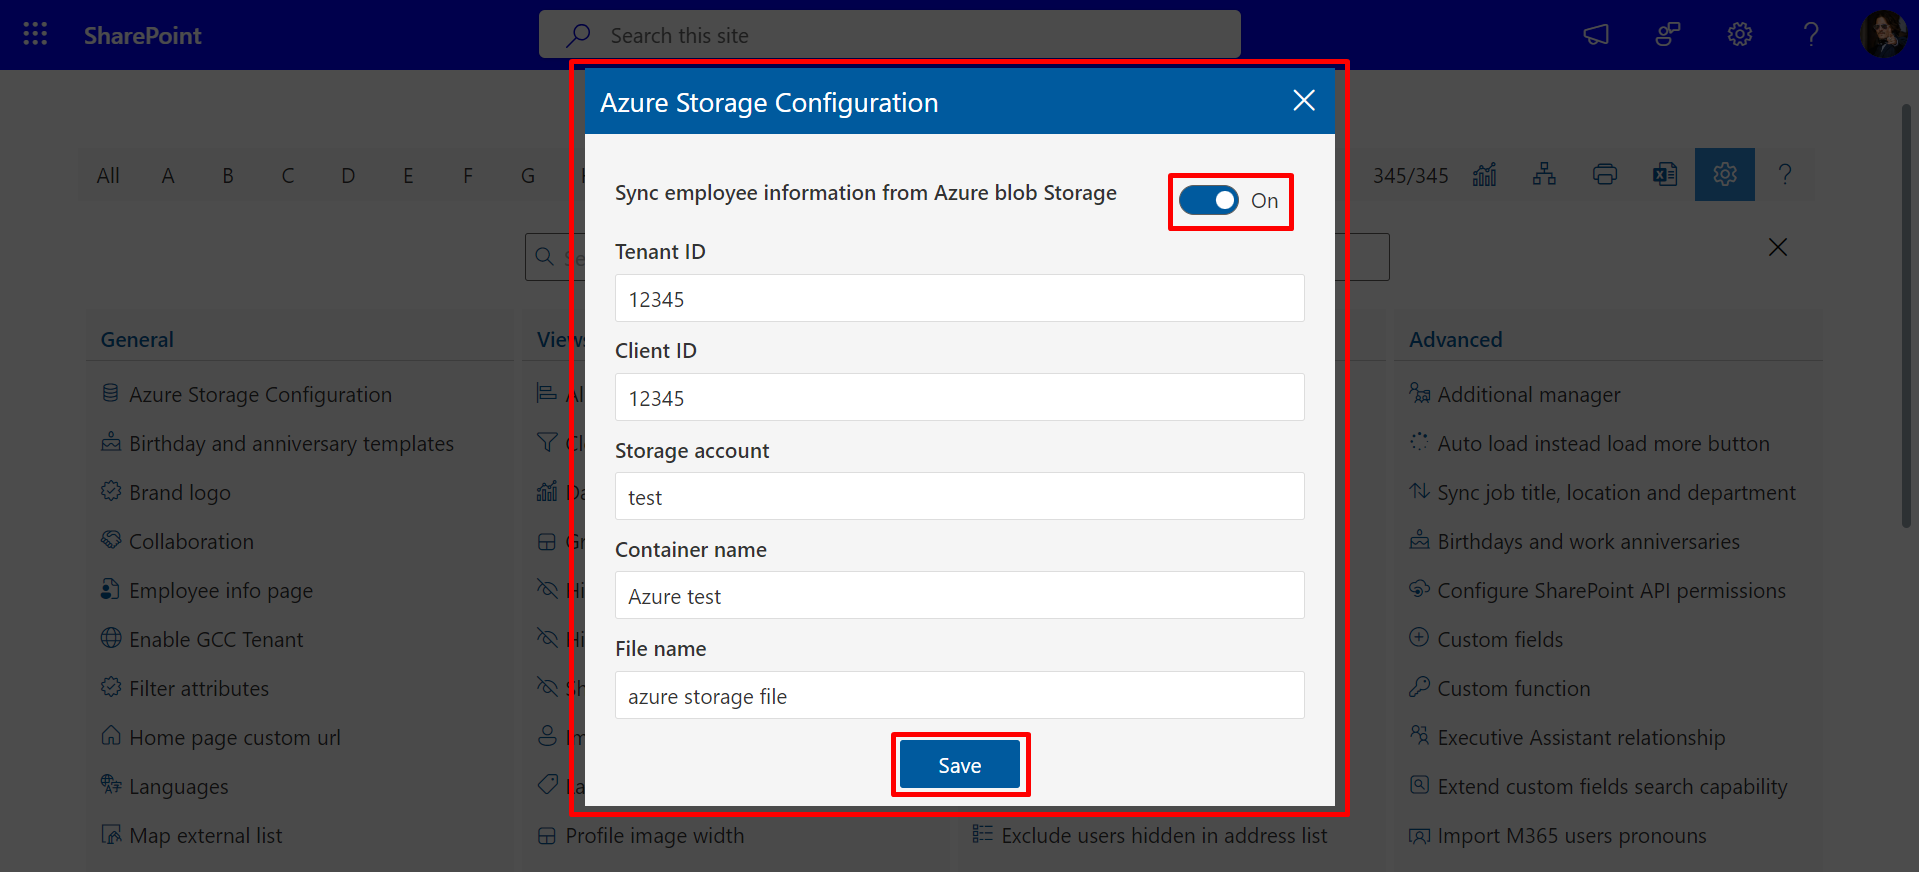Toggle Azure blob Storage sync switch

[x=1209, y=201]
